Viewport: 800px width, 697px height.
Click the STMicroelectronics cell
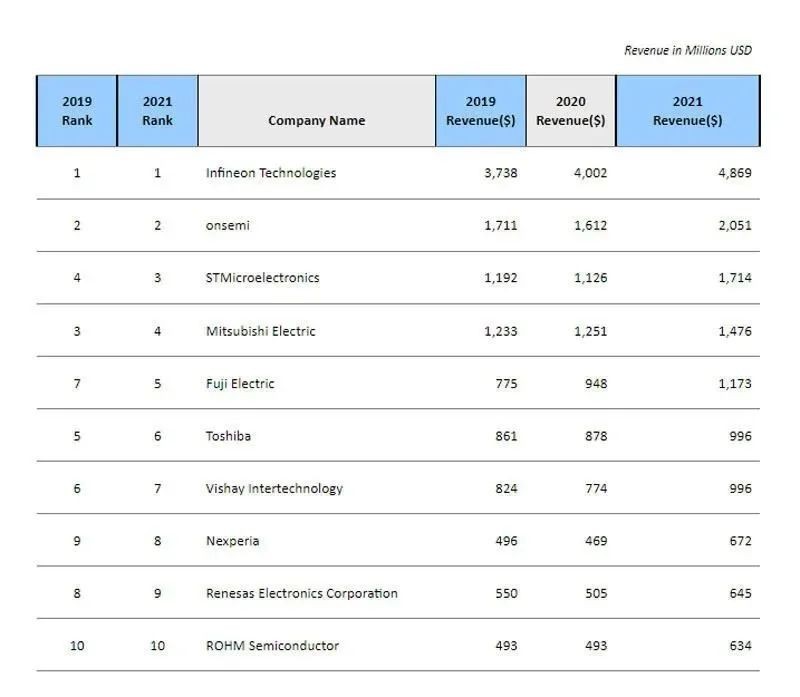click(262, 278)
